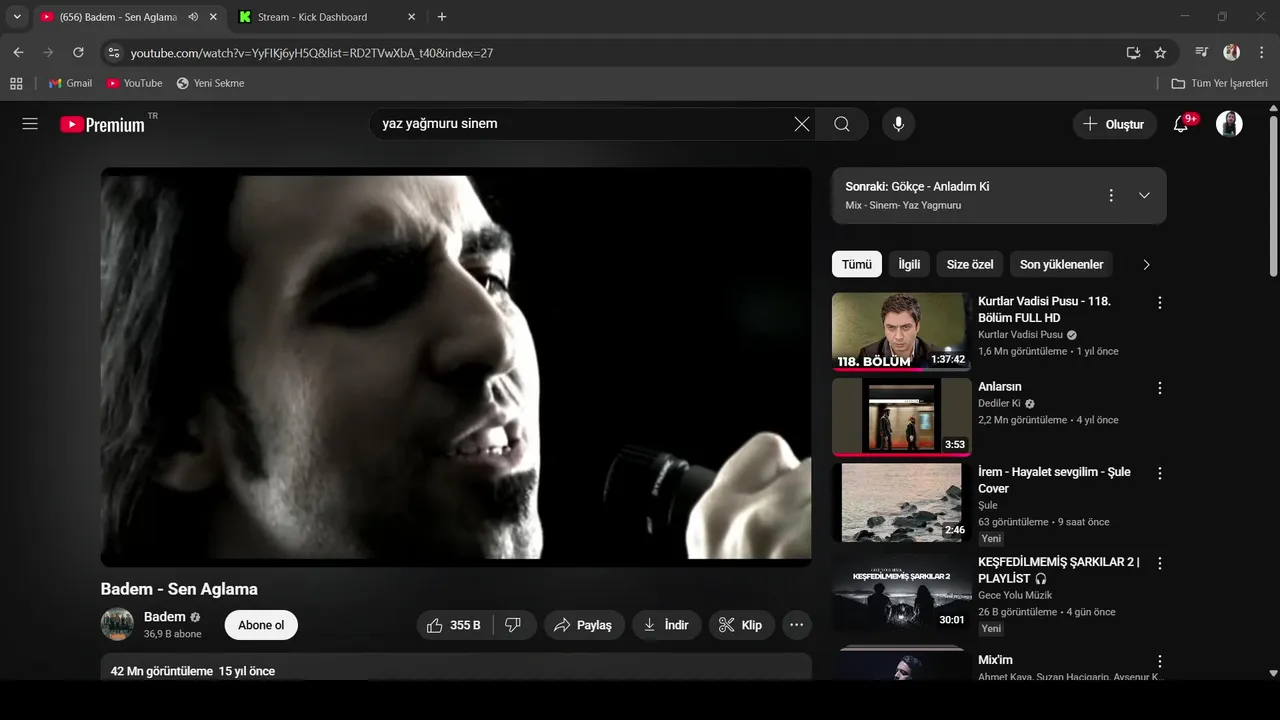Open account avatar menu in YouTube header

pos(1229,124)
